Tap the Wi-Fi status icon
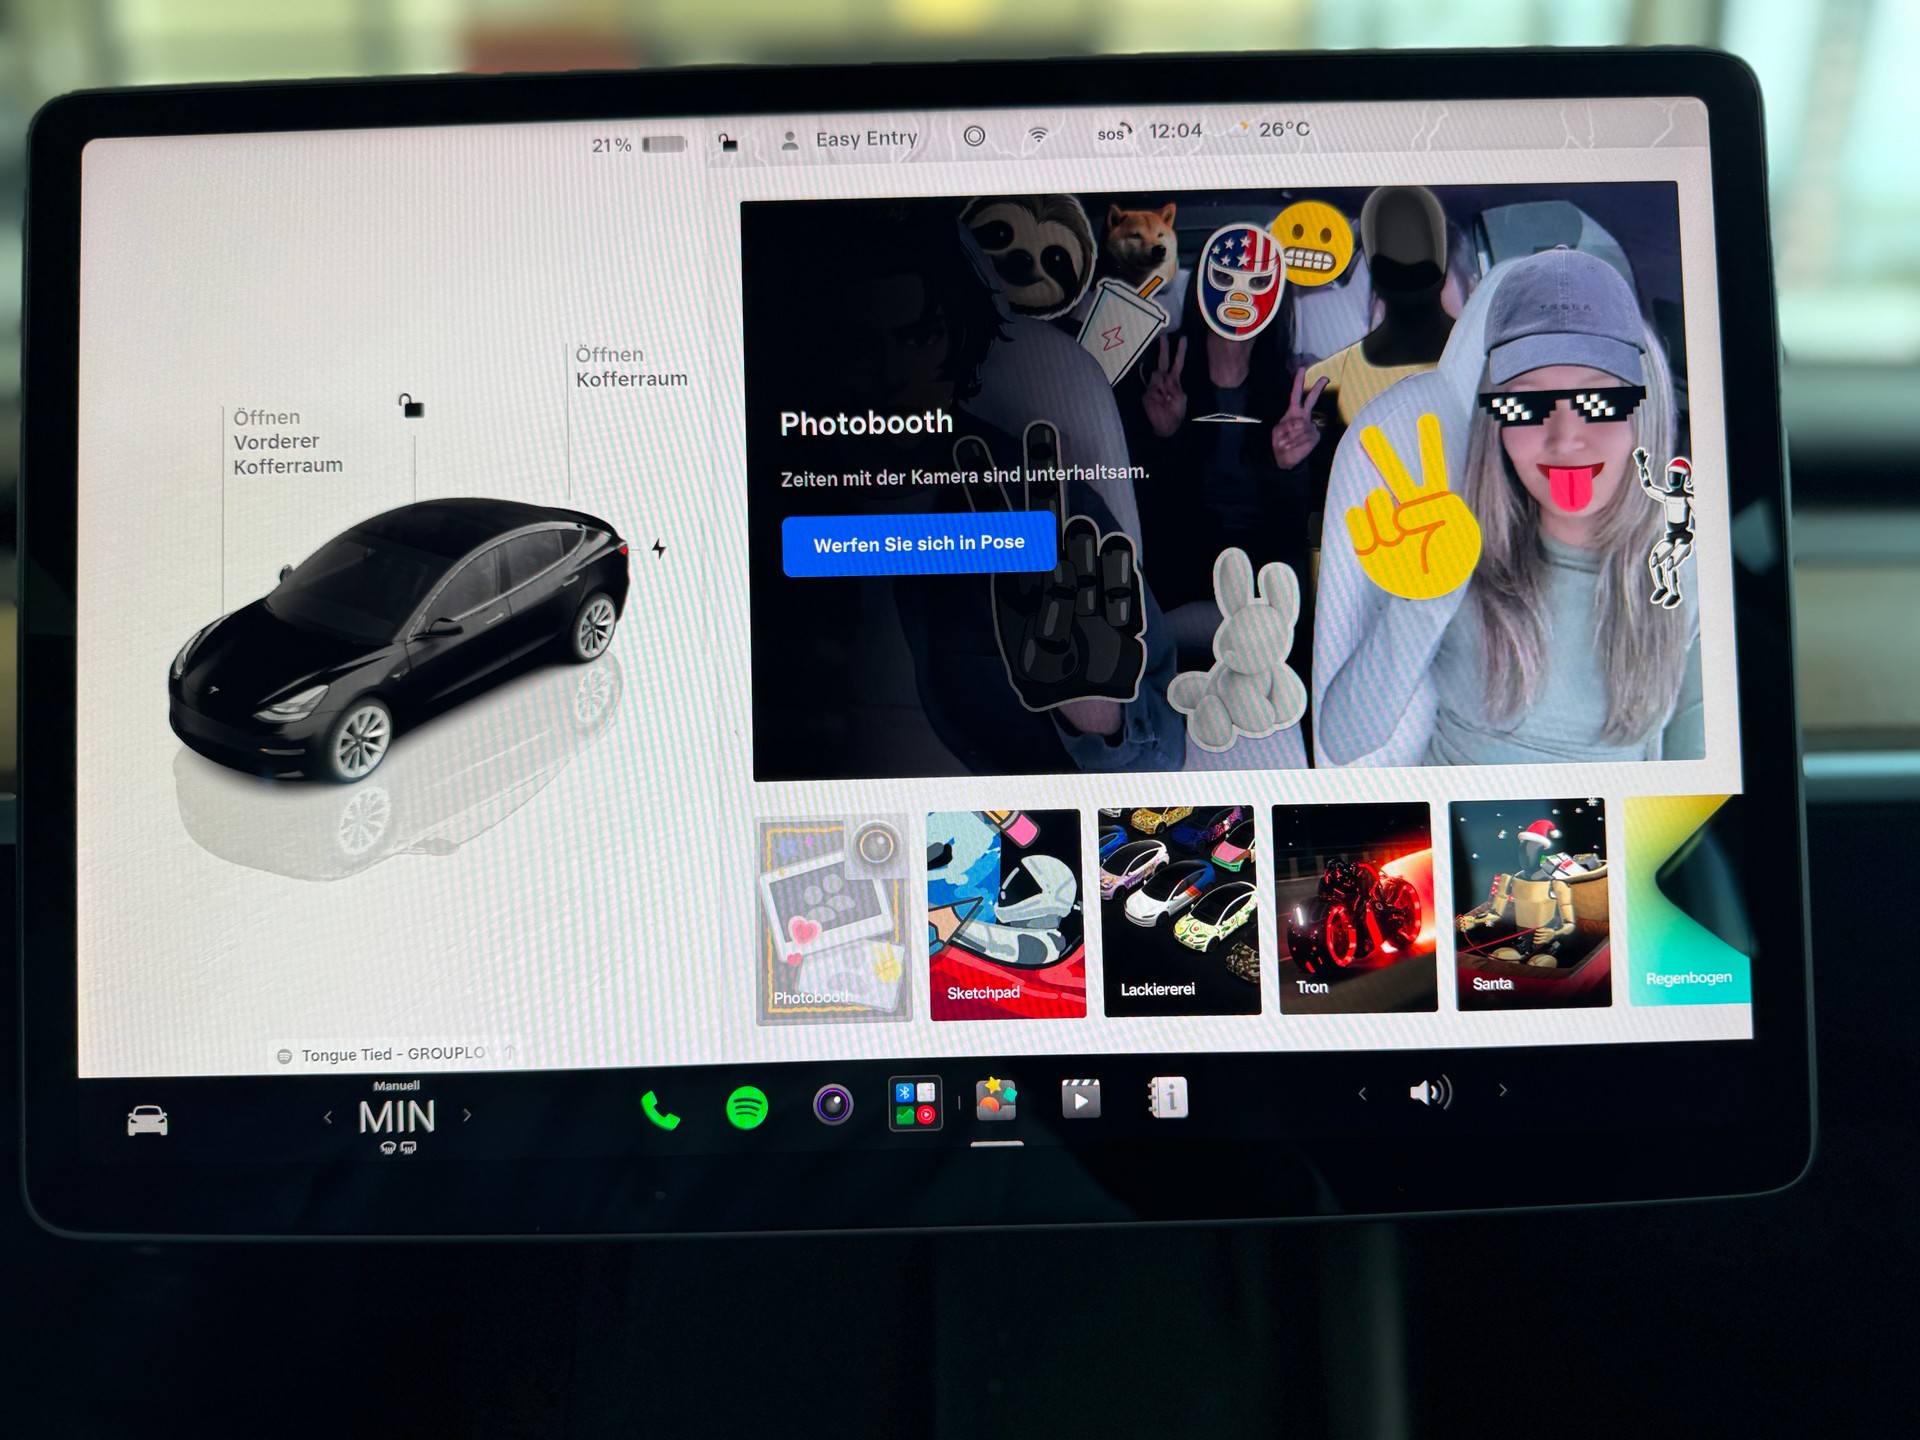Image resolution: width=1920 pixels, height=1440 pixels. click(x=1039, y=135)
